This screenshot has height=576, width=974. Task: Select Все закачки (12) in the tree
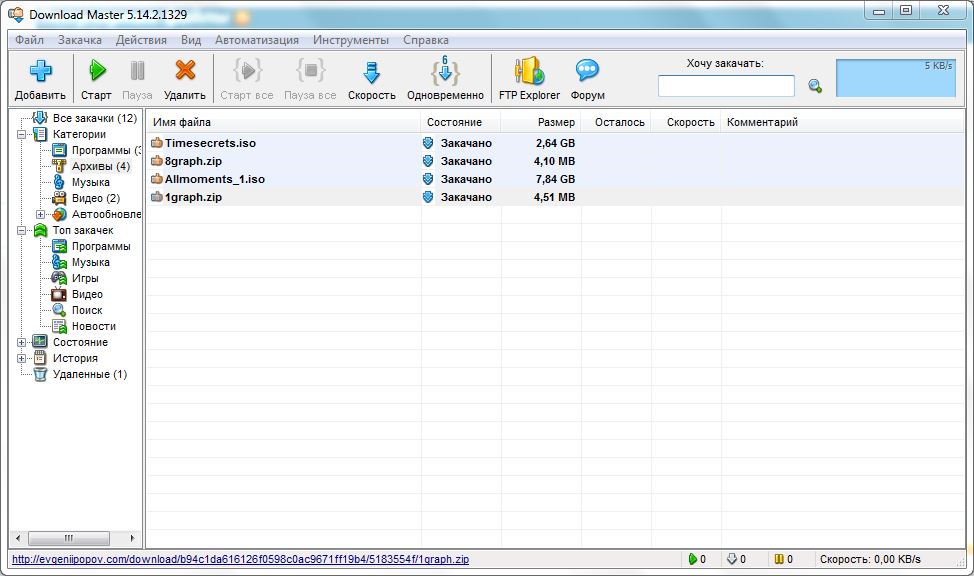(94, 118)
